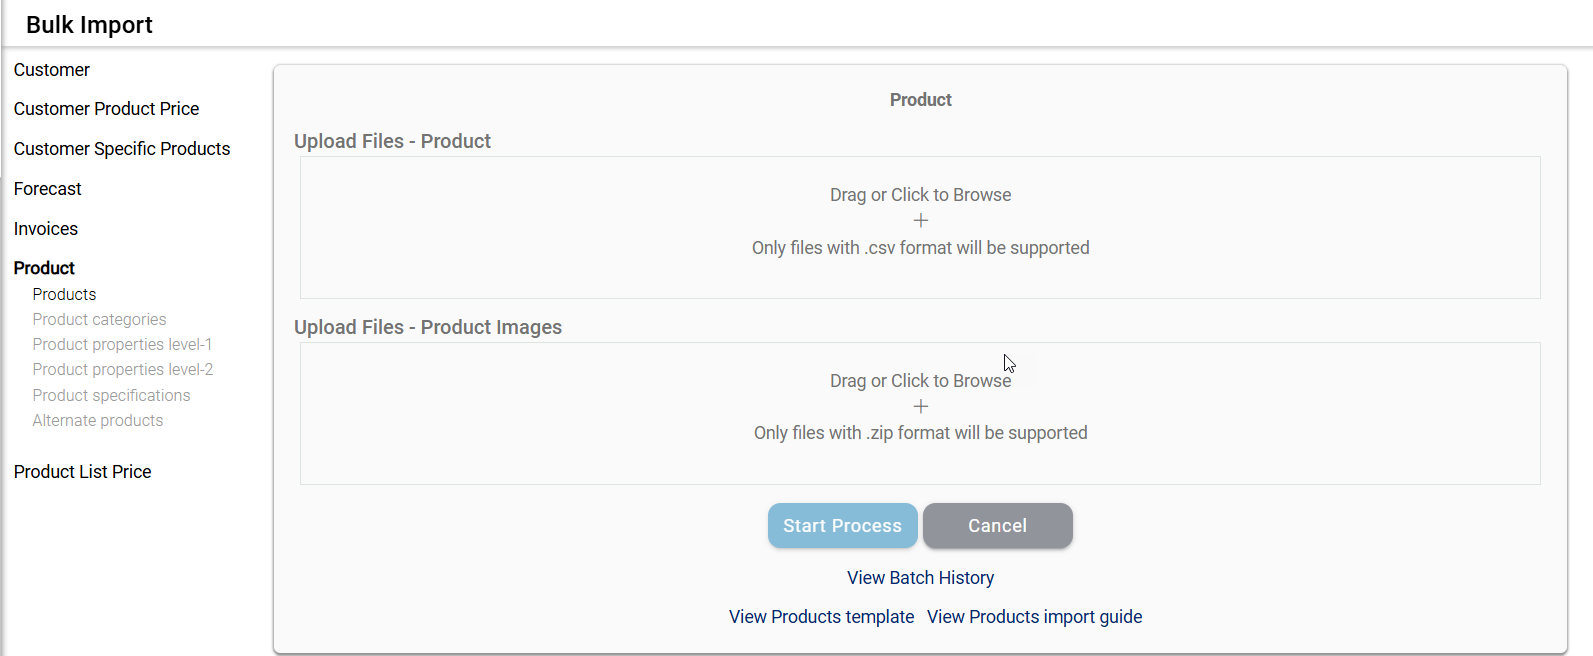
Task: Open View Batch History link
Action: point(920,578)
